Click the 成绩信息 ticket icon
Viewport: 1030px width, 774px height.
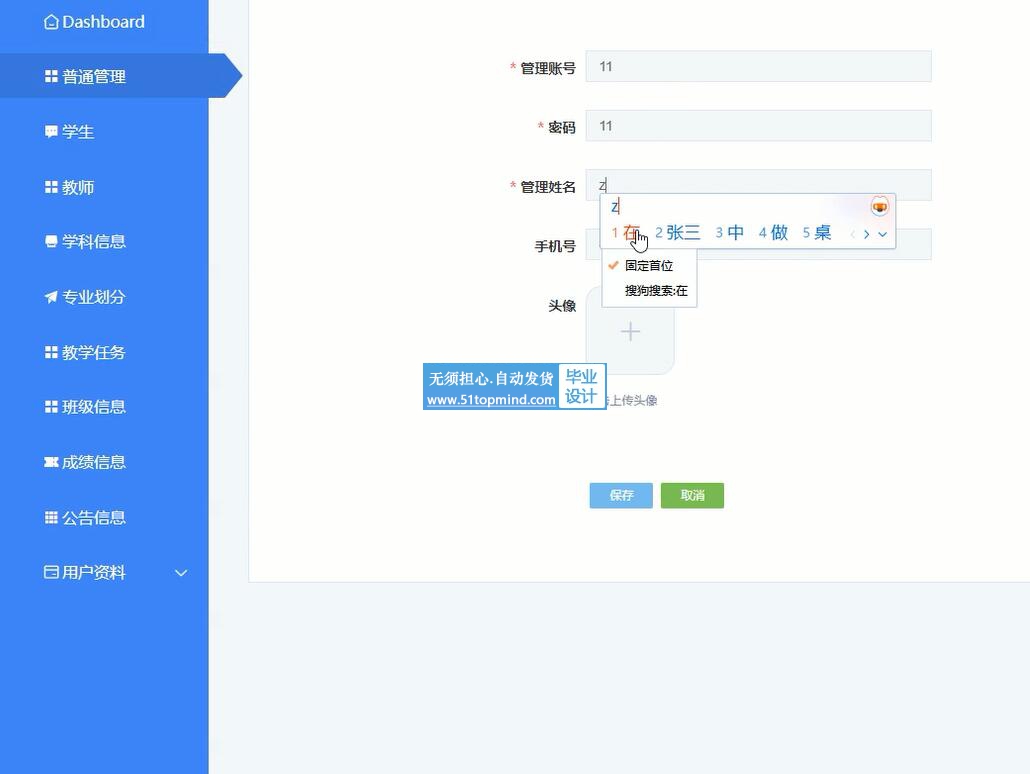(x=51, y=462)
